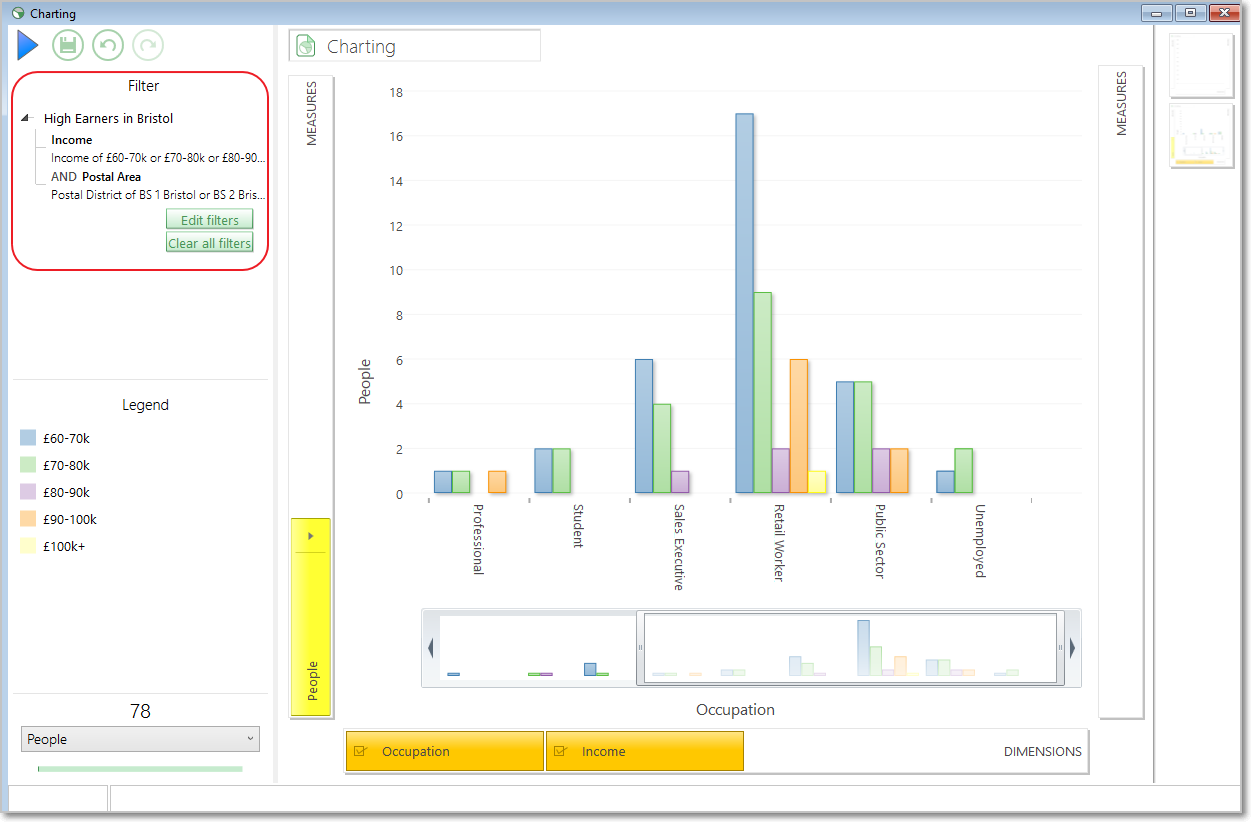Click the Legend heading
The width and height of the screenshot is (1251, 822).
point(145,405)
